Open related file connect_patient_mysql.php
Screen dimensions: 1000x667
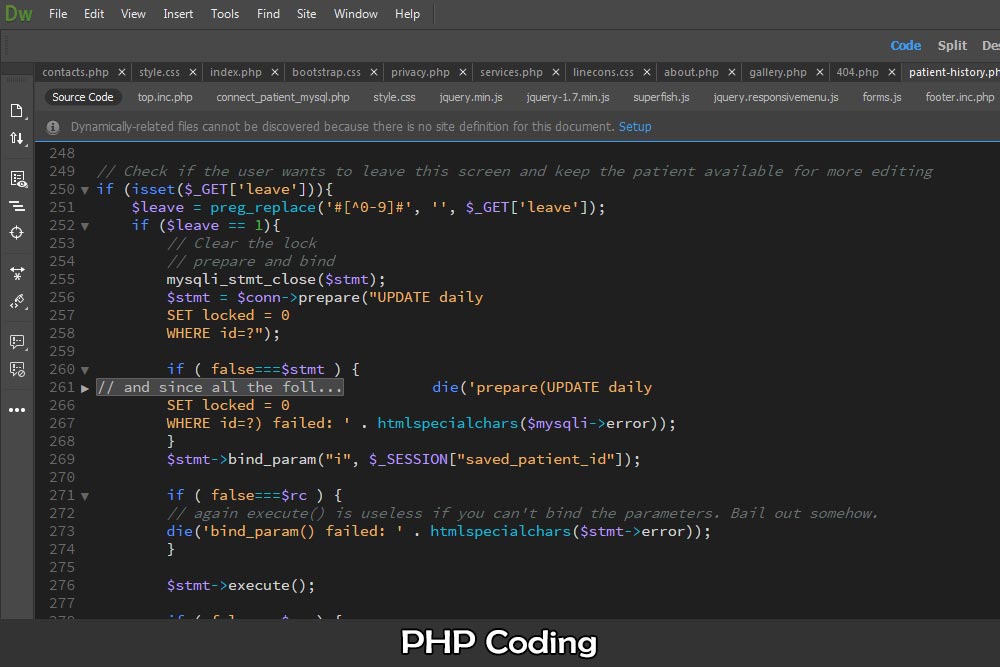[x=283, y=97]
